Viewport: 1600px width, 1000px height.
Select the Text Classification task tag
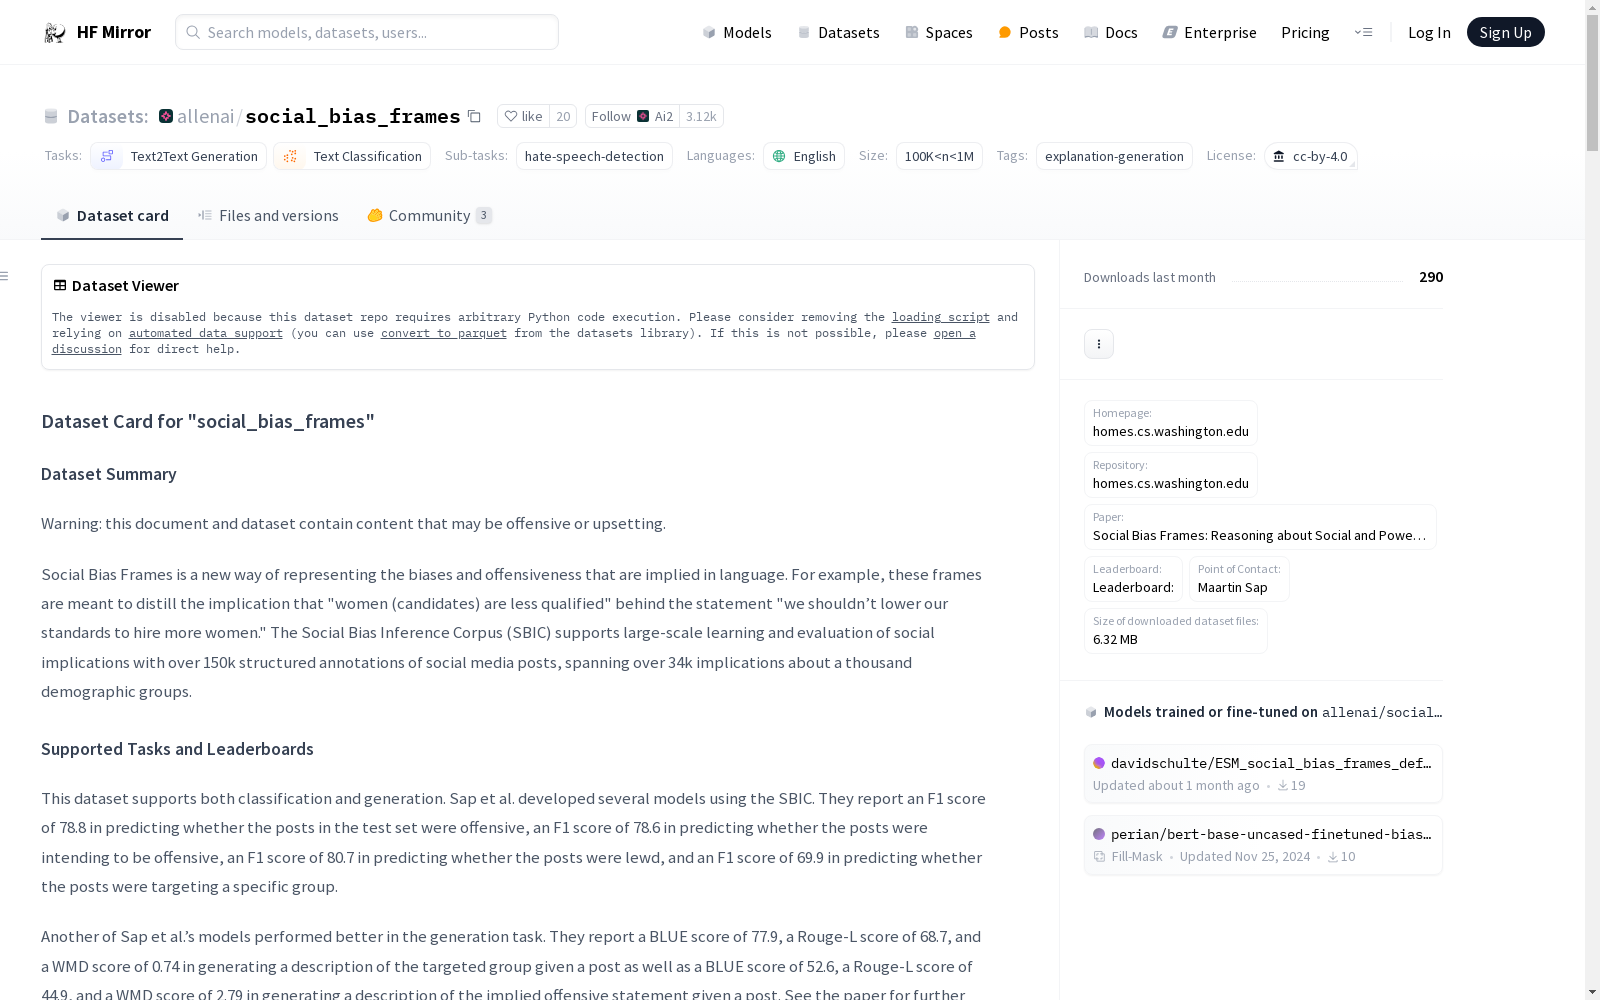(352, 156)
